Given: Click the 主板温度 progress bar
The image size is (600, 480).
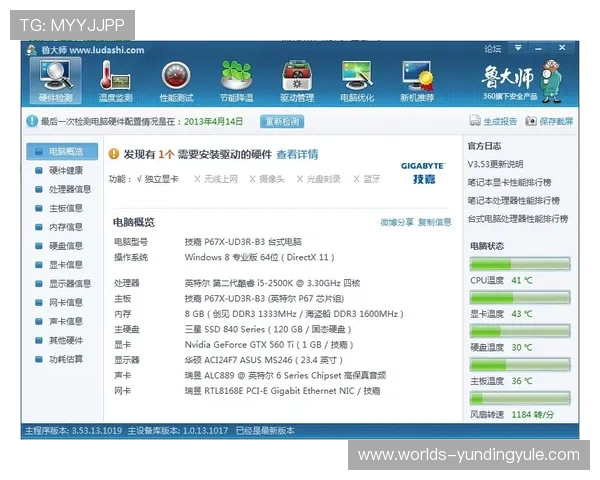Looking at the screenshot, I should point(520,364).
